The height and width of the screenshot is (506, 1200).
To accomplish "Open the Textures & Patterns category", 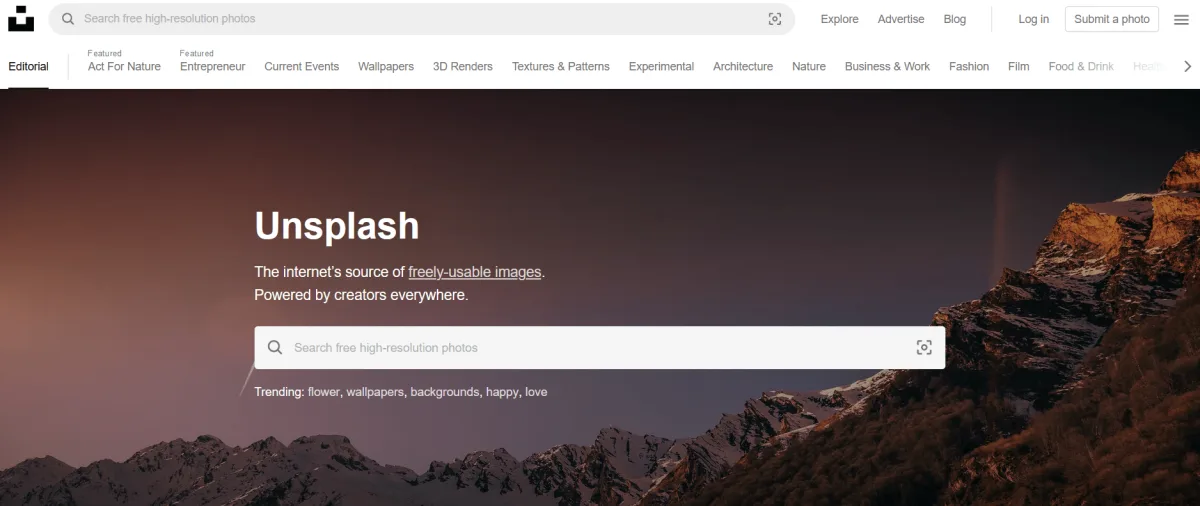I will (560, 66).
